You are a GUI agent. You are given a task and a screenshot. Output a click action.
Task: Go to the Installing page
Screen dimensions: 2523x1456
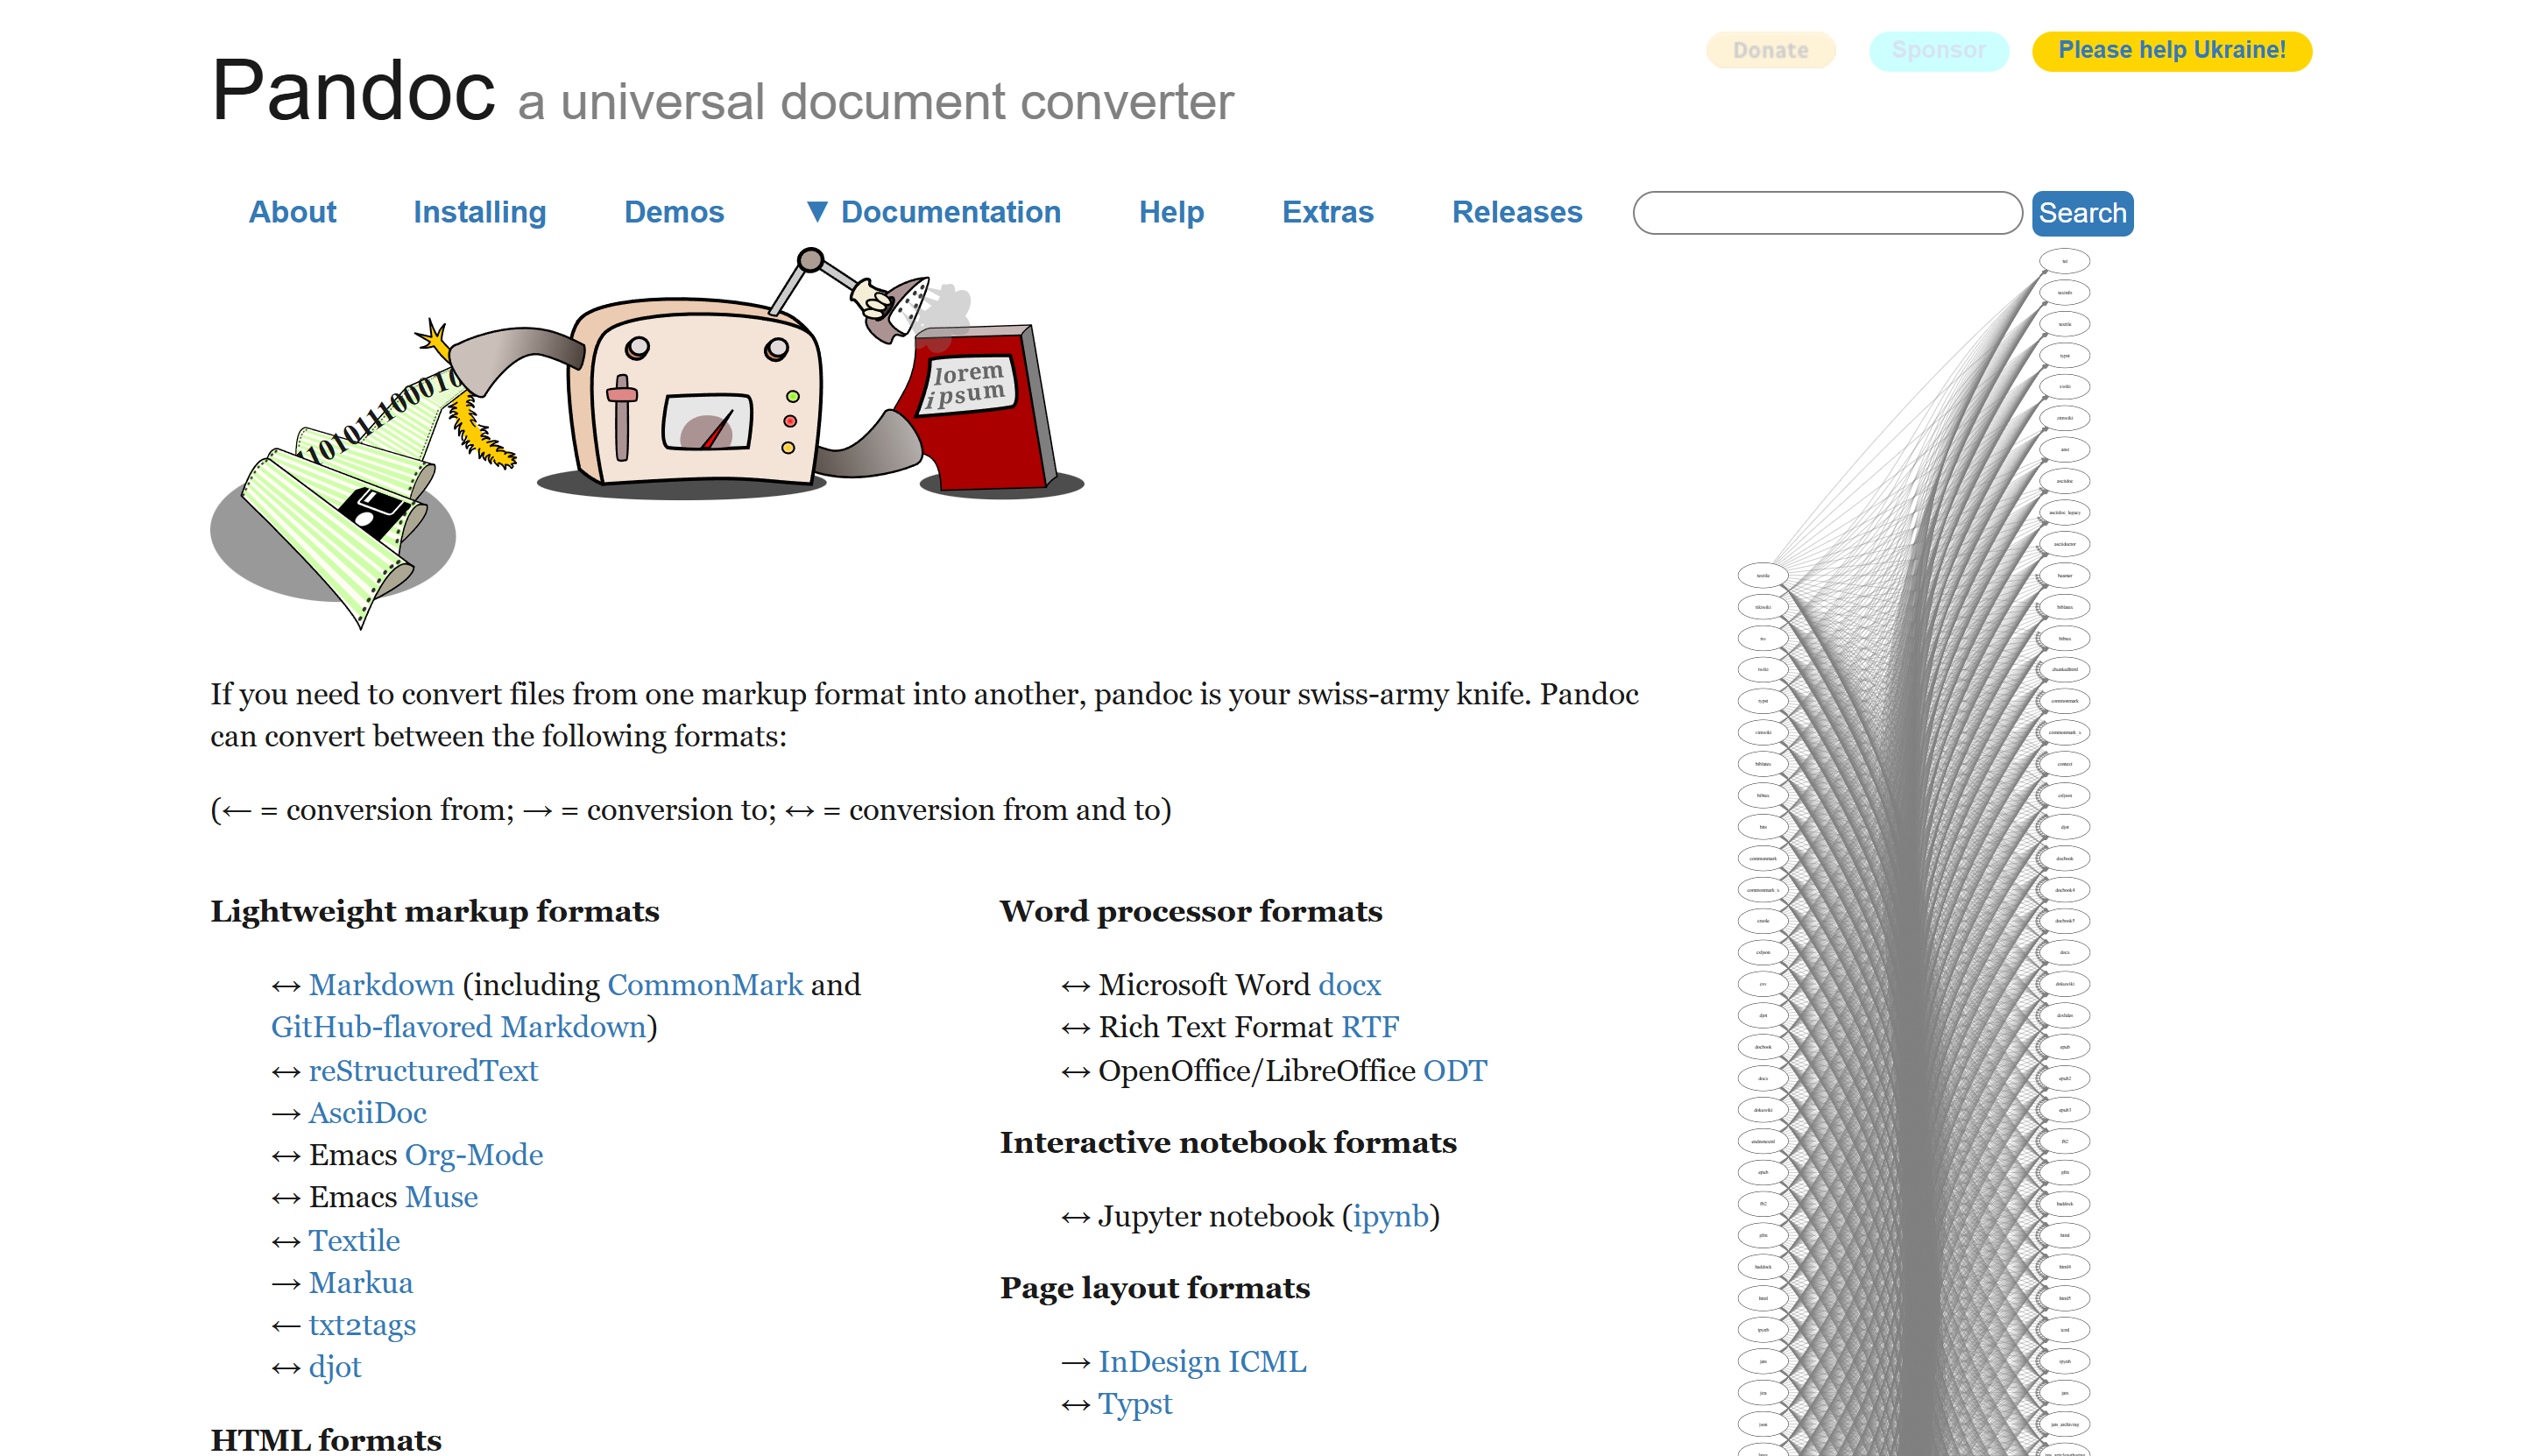pos(480,212)
